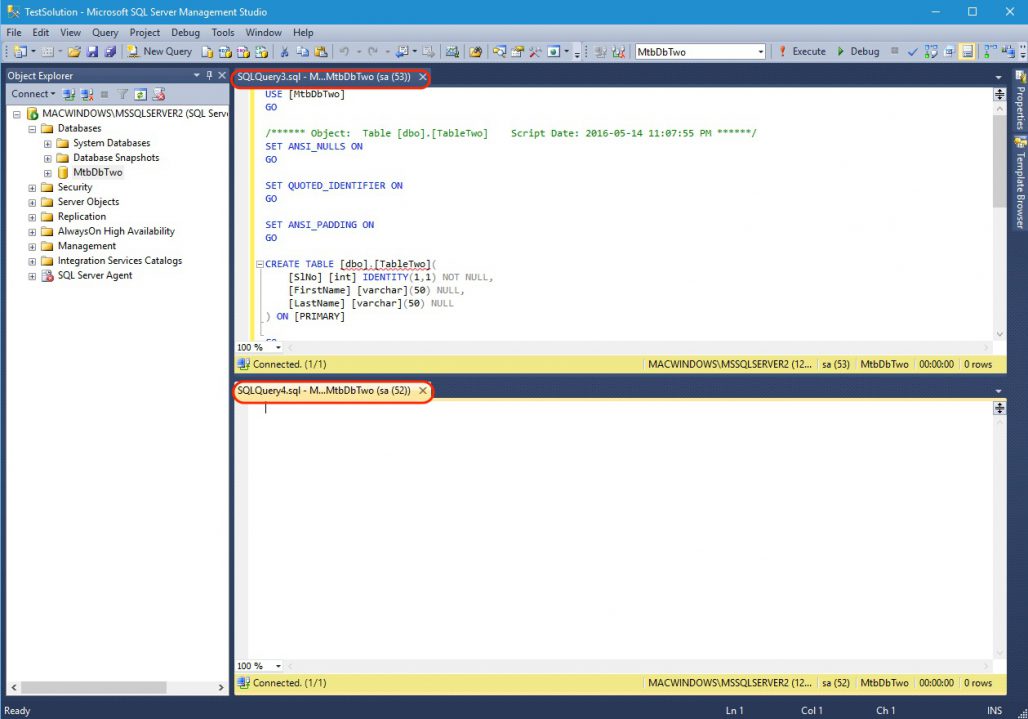Click the New Query button
This screenshot has width=1028, height=719.
click(x=159, y=52)
